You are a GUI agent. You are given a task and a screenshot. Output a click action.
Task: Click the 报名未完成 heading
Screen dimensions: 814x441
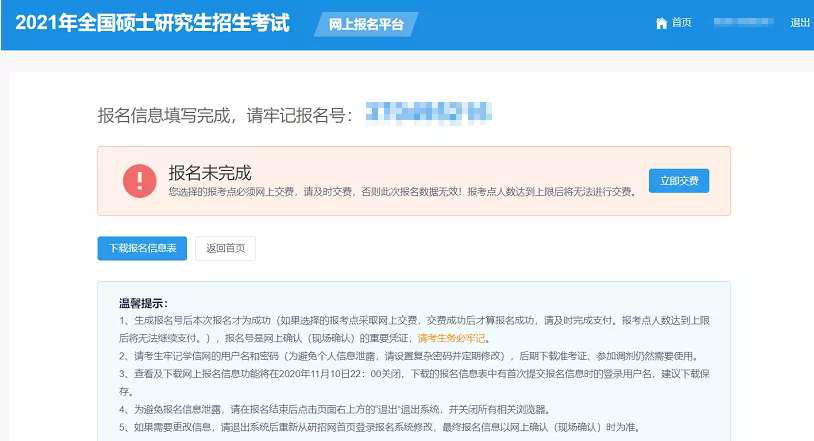[209, 172]
